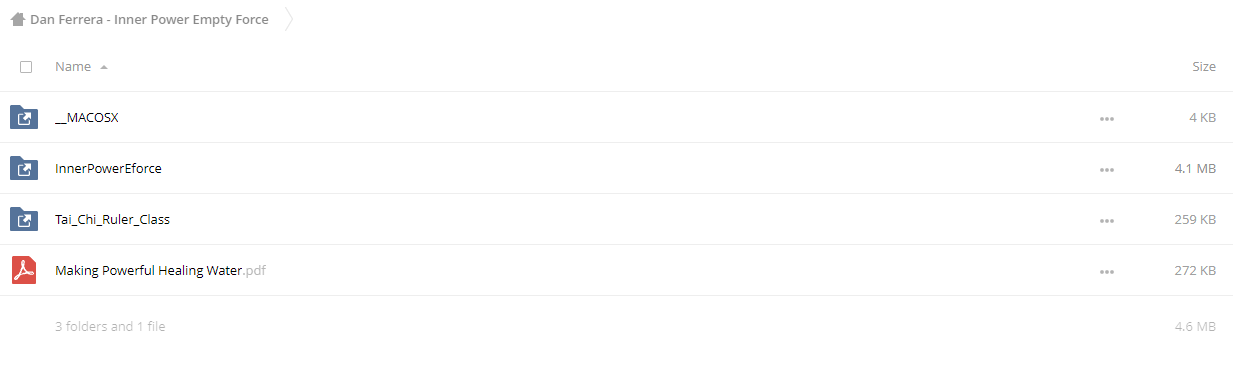Click the Dan Ferrera breadcrumb title
The height and width of the screenshot is (371, 1233).
[149, 19]
